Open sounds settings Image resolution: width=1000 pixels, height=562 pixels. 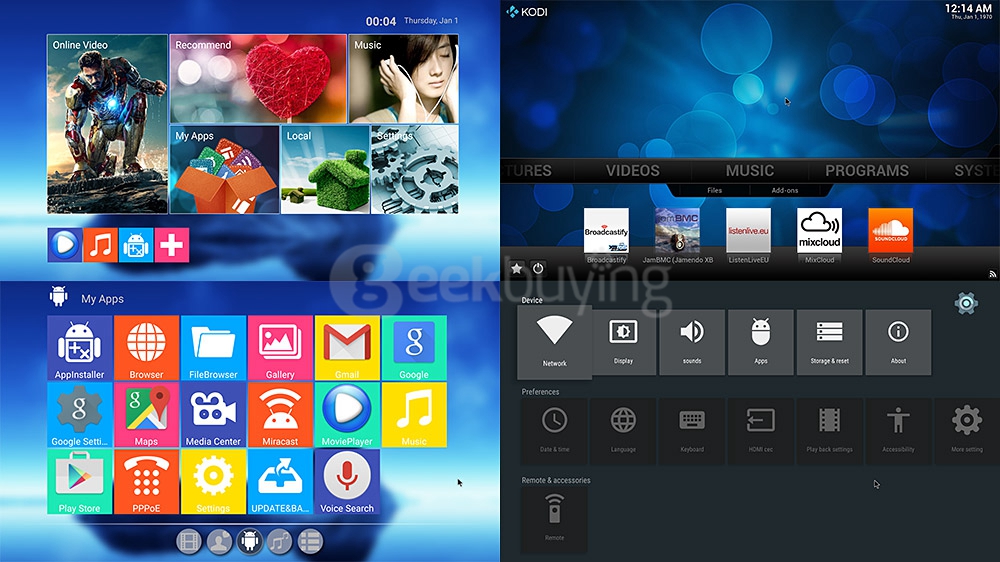point(692,343)
